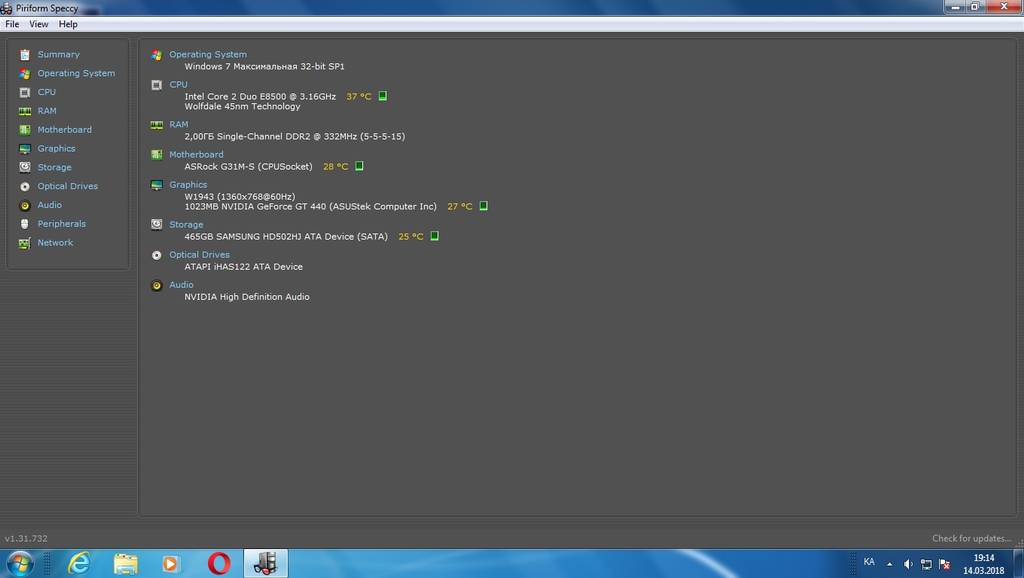The width and height of the screenshot is (1024, 578).
Task: Launch Opera browser from the taskbar
Action: point(219,564)
